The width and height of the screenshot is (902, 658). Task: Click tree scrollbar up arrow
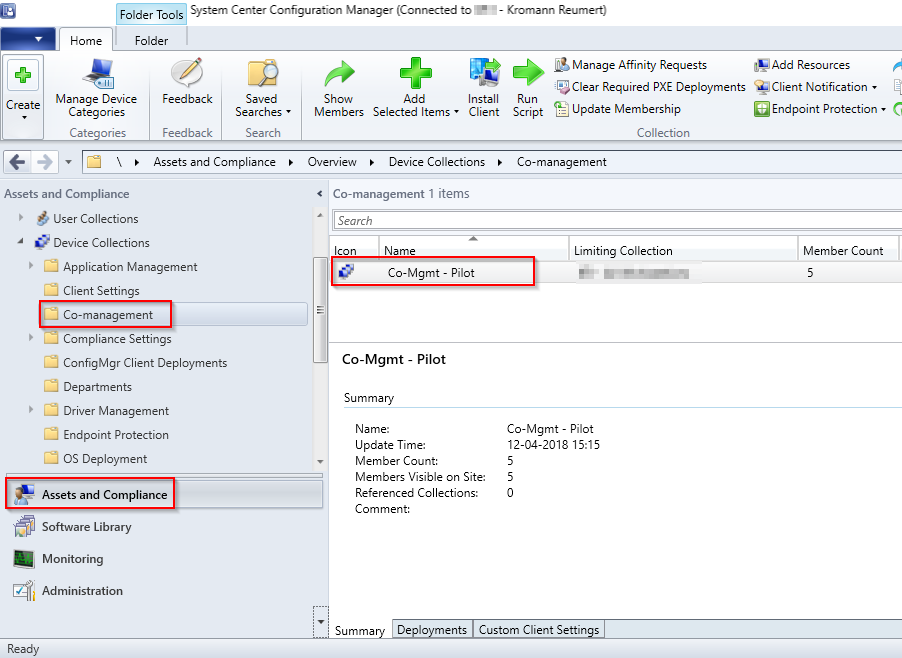coord(320,215)
